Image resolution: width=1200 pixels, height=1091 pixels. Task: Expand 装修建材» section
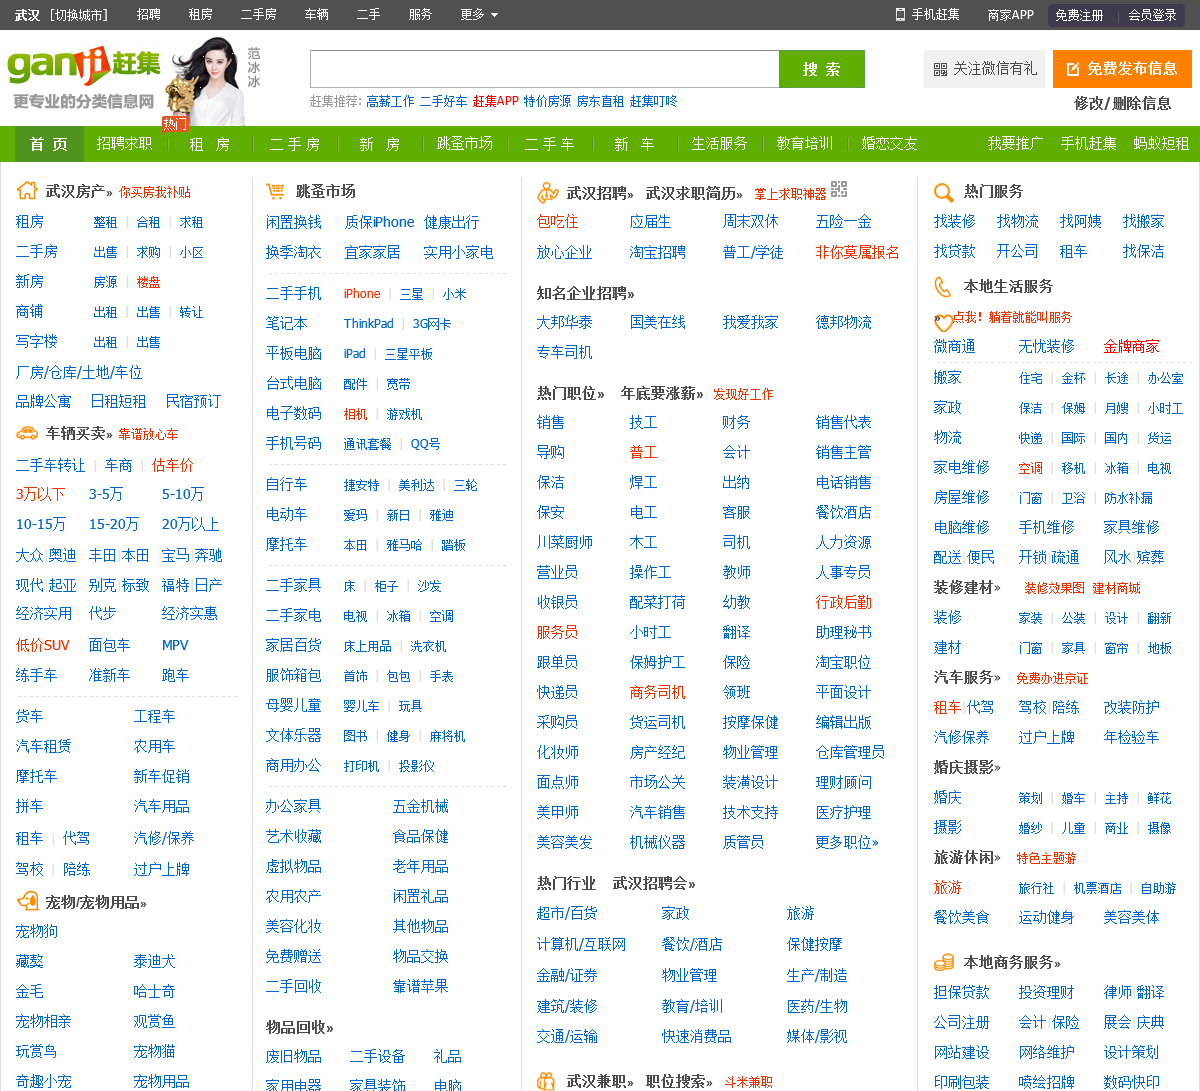(967, 587)
